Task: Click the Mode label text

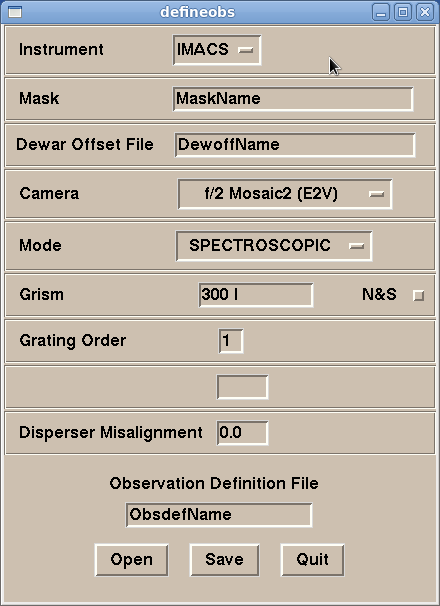Action: pos(40,245)
